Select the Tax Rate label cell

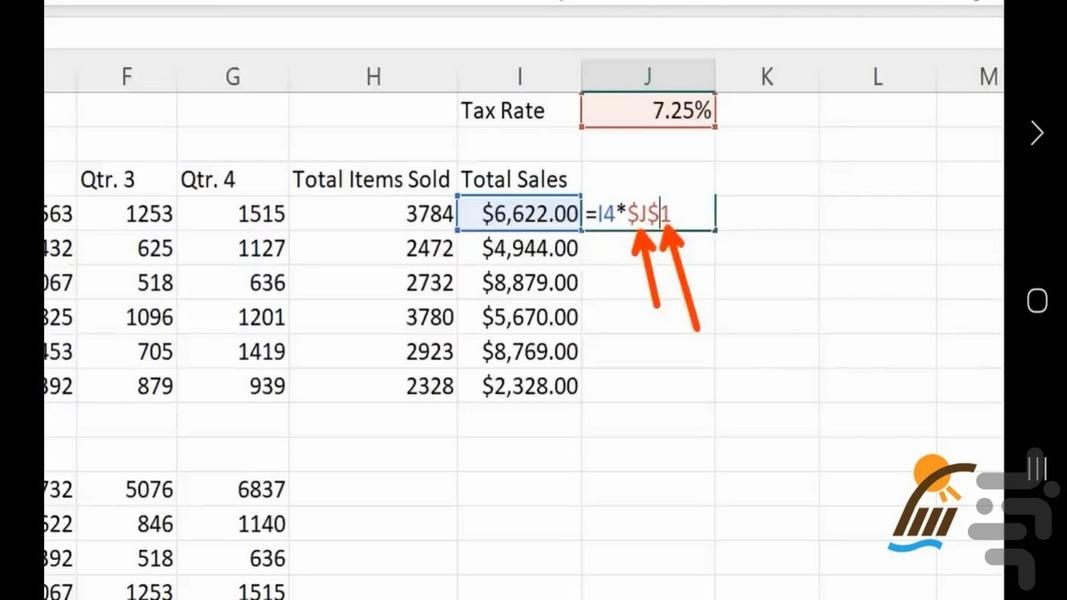click(x=519, y=111)
